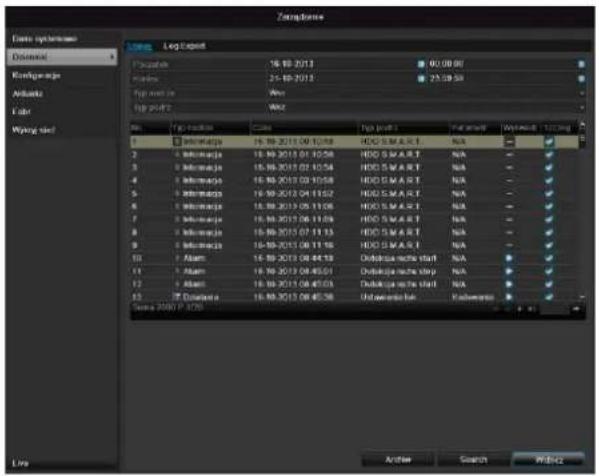The width and height of the screenshot is (599, 476).
Task: Open calendar picker for end date row
Action: click(421, 79)
